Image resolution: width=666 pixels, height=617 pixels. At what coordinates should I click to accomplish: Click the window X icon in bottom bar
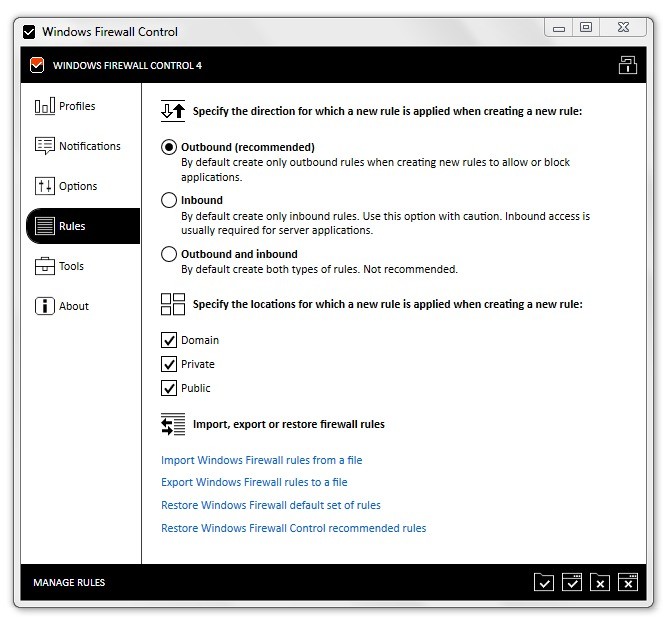628,582
